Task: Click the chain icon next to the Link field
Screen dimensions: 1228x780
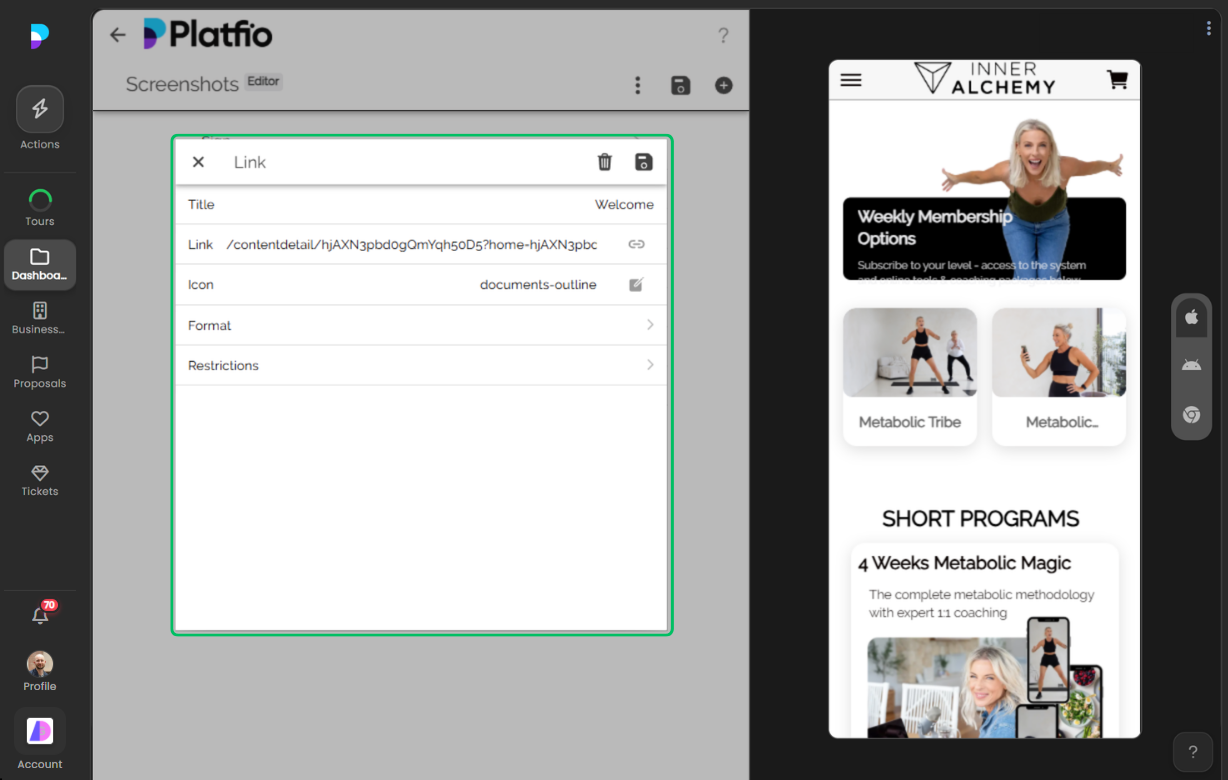Action: [637, 244]
